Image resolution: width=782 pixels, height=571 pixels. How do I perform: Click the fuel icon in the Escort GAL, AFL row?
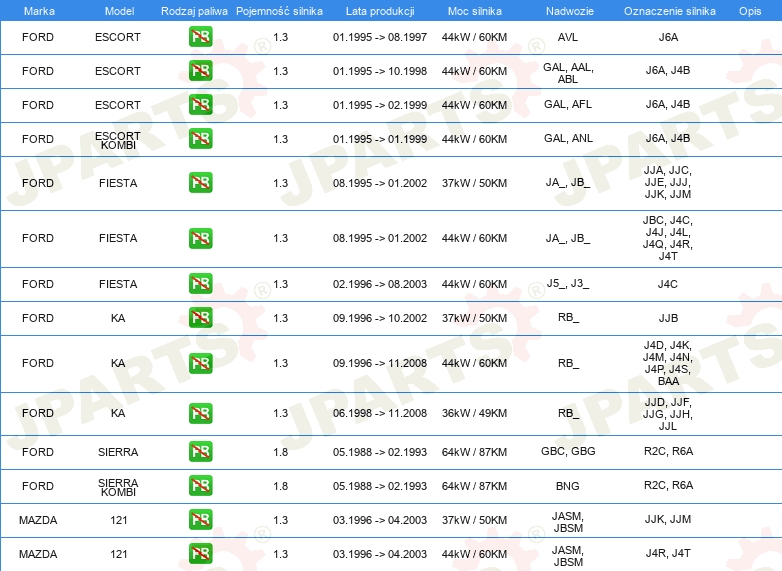(200, 105)
